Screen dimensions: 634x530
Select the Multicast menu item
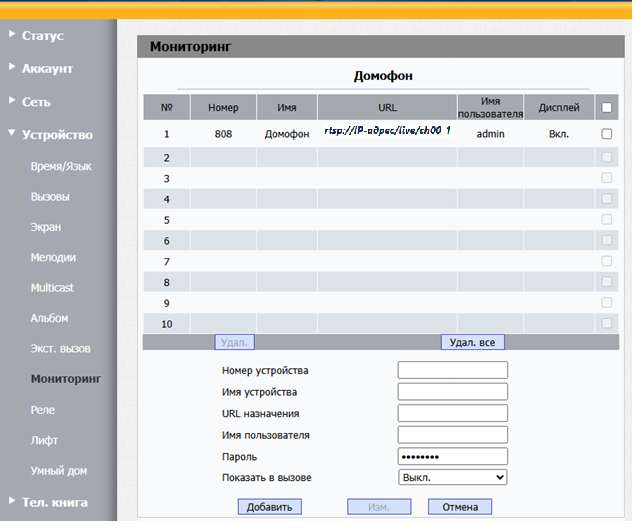(52, 288)
